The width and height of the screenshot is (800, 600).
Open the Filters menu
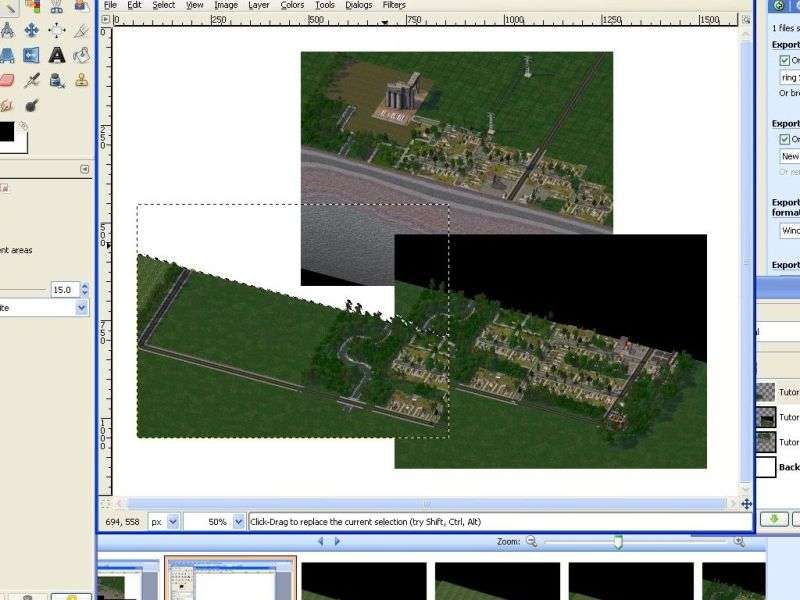tap(394, 5)
